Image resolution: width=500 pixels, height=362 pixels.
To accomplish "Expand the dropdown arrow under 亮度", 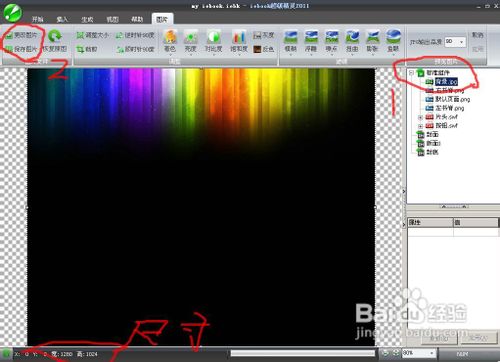I will (191, 54).
